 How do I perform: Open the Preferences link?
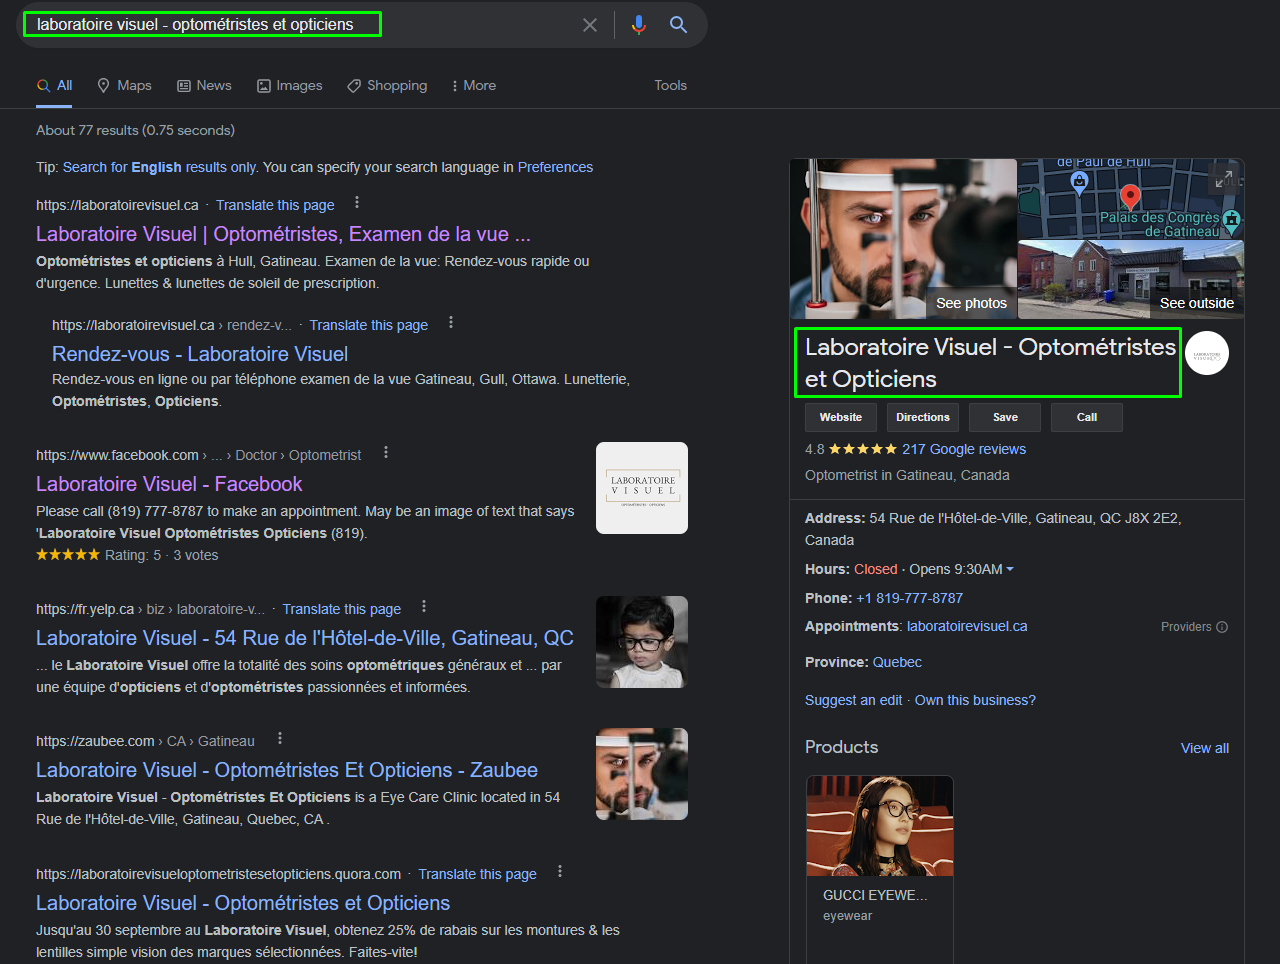point(555,167)
